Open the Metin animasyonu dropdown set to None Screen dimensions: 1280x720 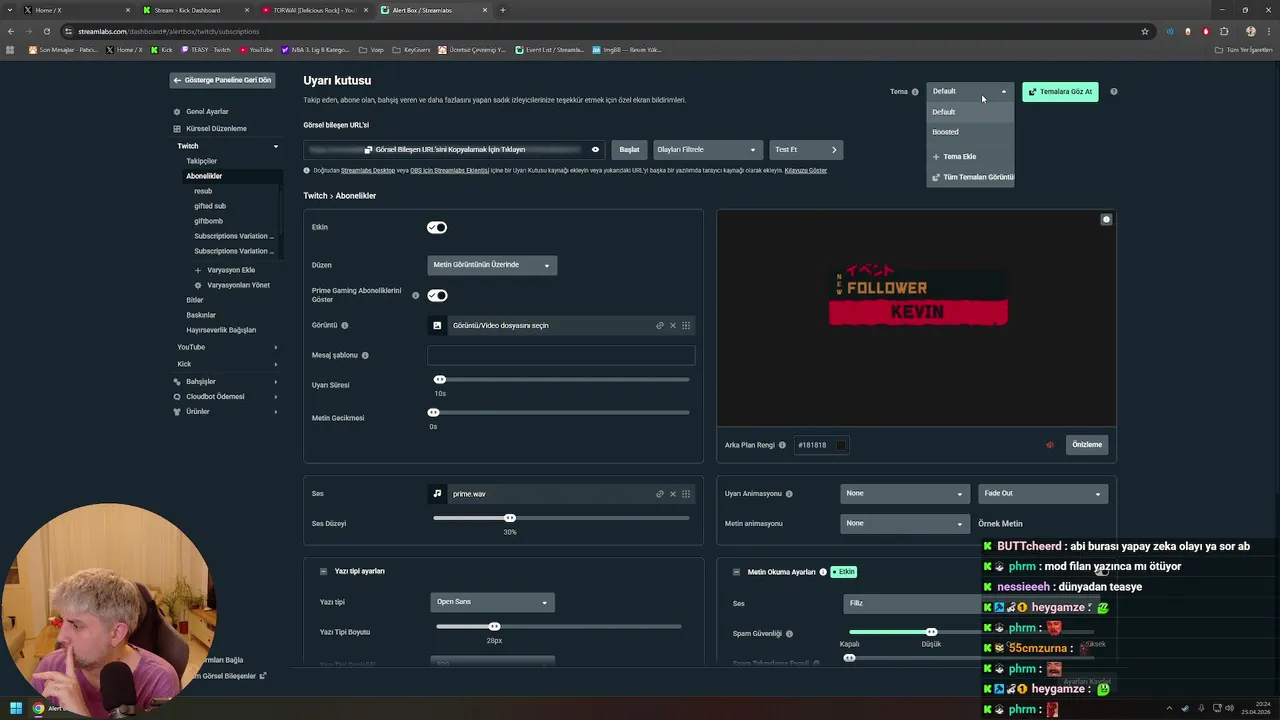click(x=904, y=523)
